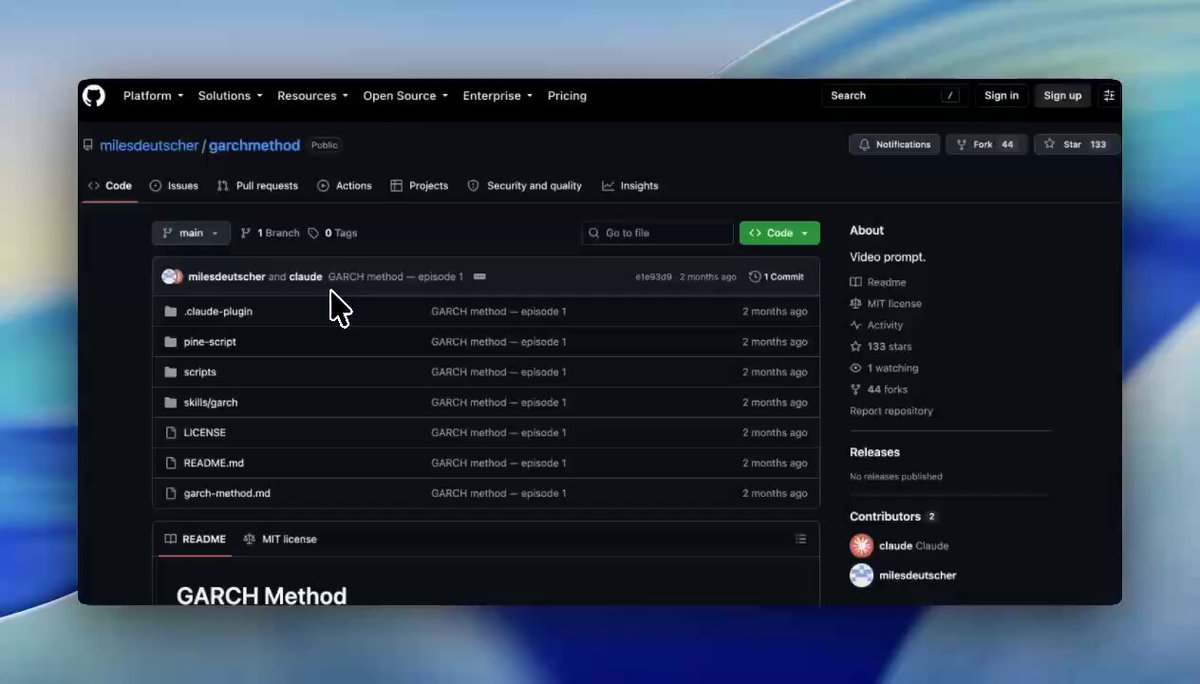1200x684 pixels.
Task: Open the .claude-plugin folder
Action: [218, 312]
